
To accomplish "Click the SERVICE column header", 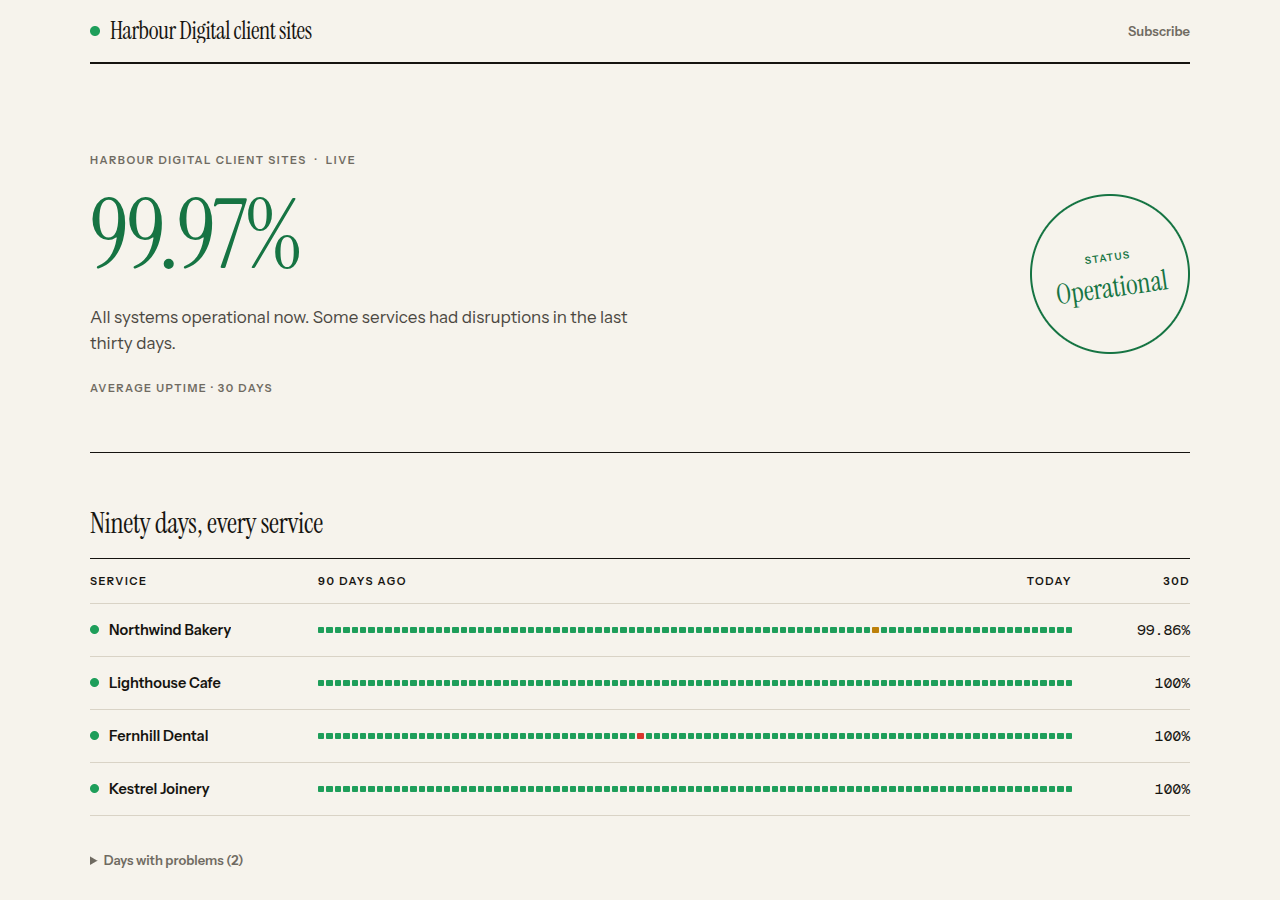I will coord(118,581).
